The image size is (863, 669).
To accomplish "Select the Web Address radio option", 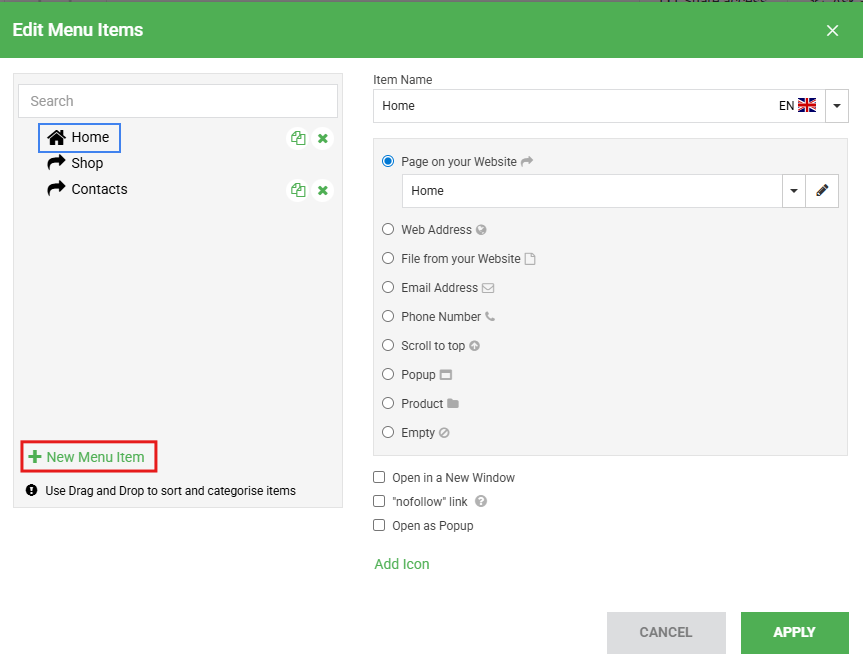I will (388, 229).
